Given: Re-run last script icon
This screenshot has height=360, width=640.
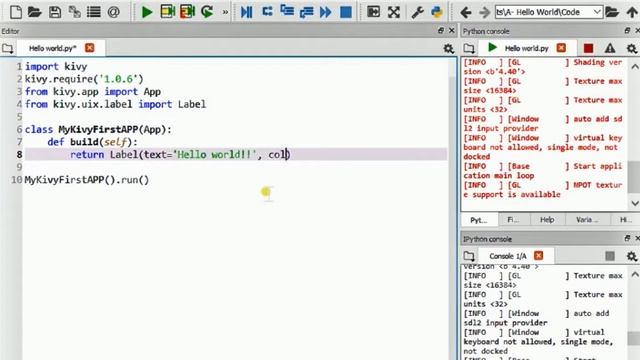Looking at the screenshot, I should pyautogui.click(x=207, y=12).
